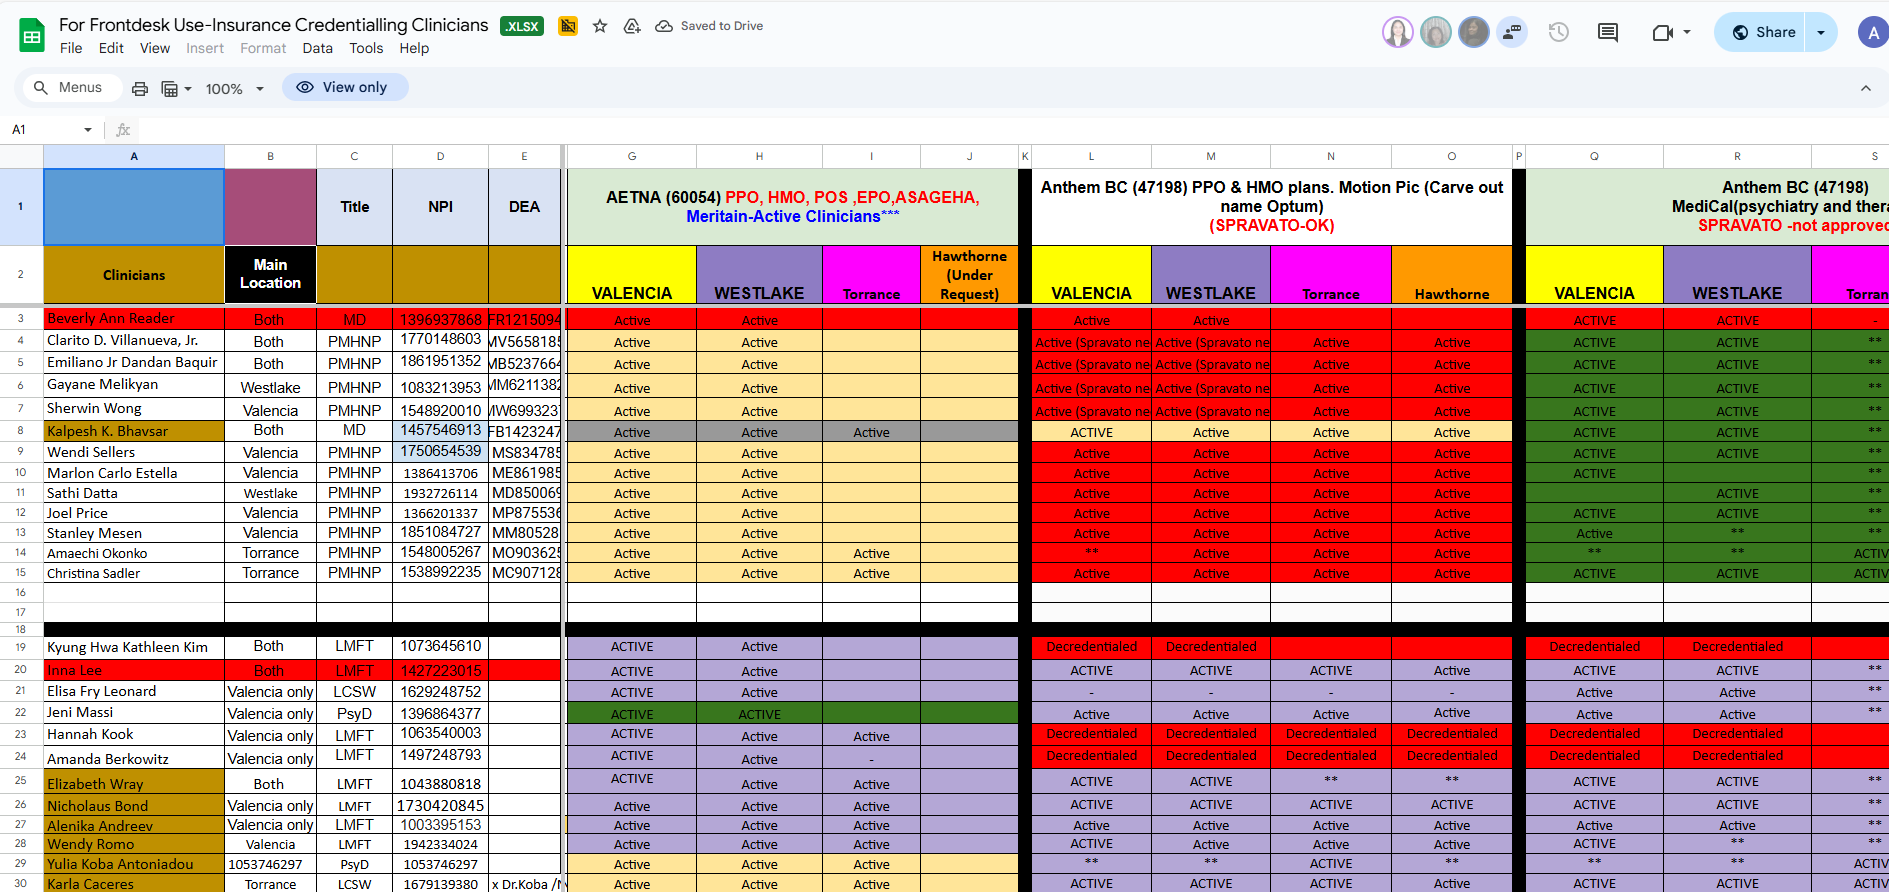Open the Edit menu

pos(111,48)
